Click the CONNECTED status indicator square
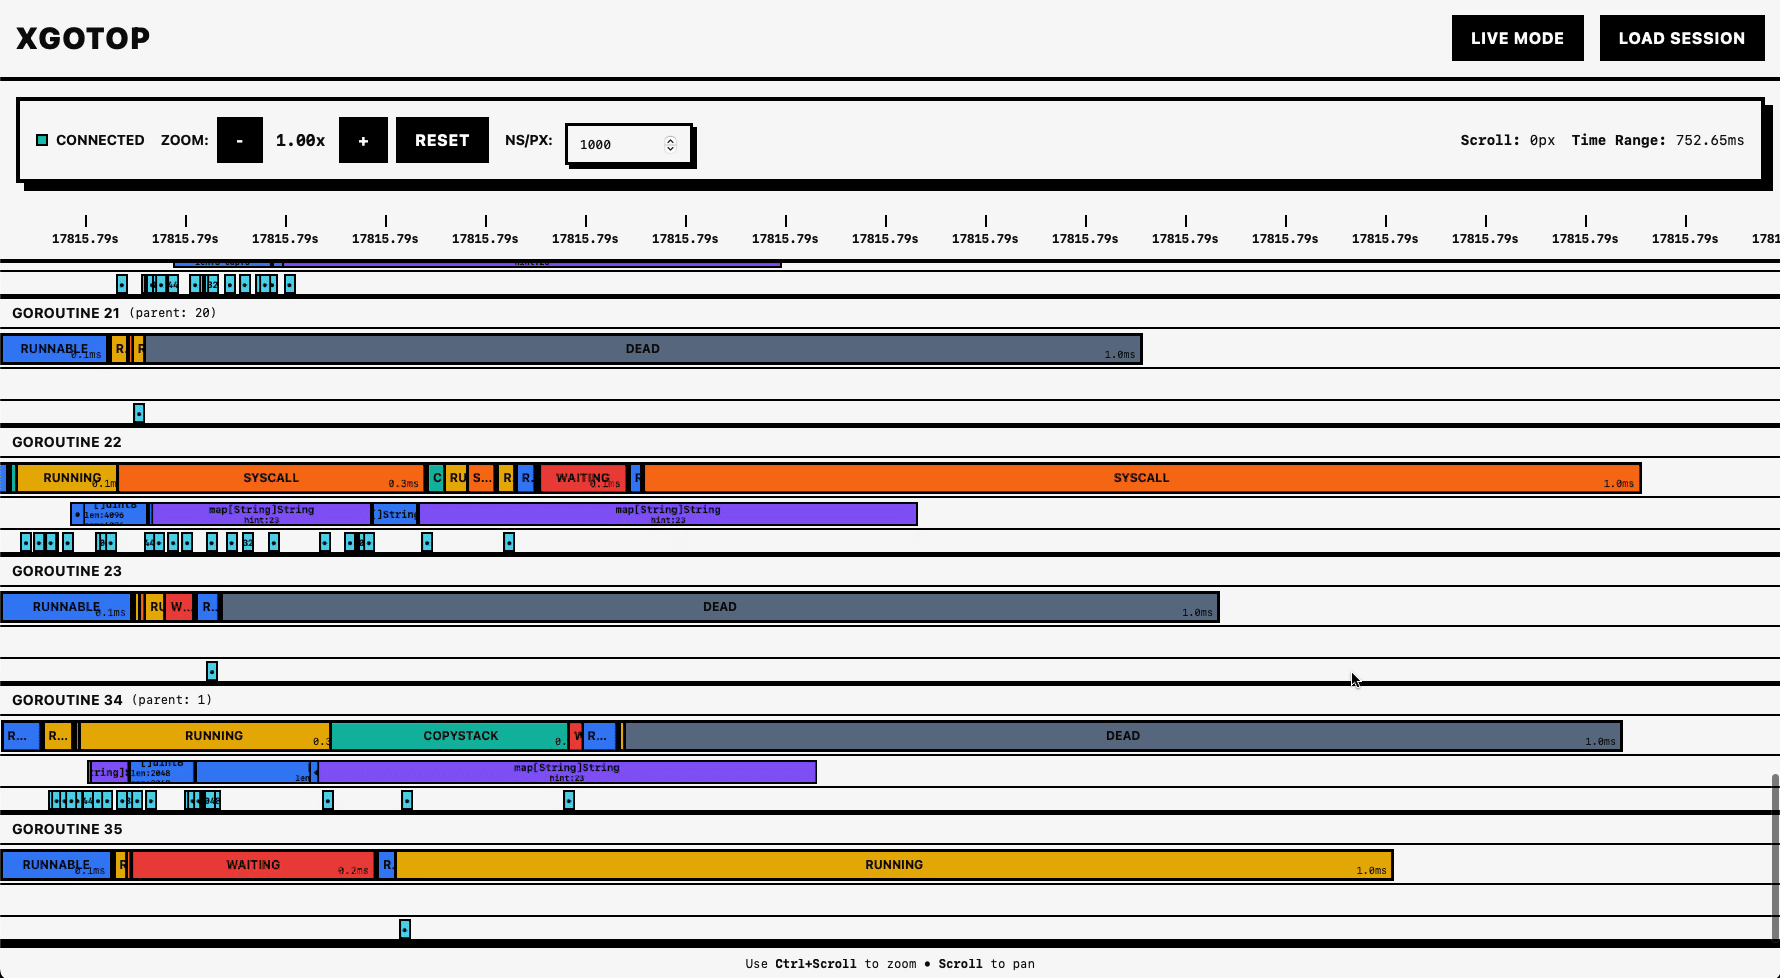The image size is (1780, 978). [42, 140]
